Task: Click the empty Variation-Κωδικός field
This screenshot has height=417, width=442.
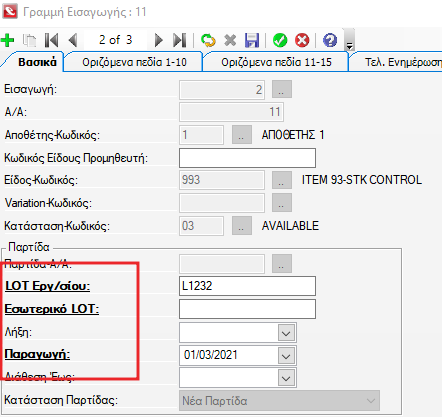Action: pos(222,203)
